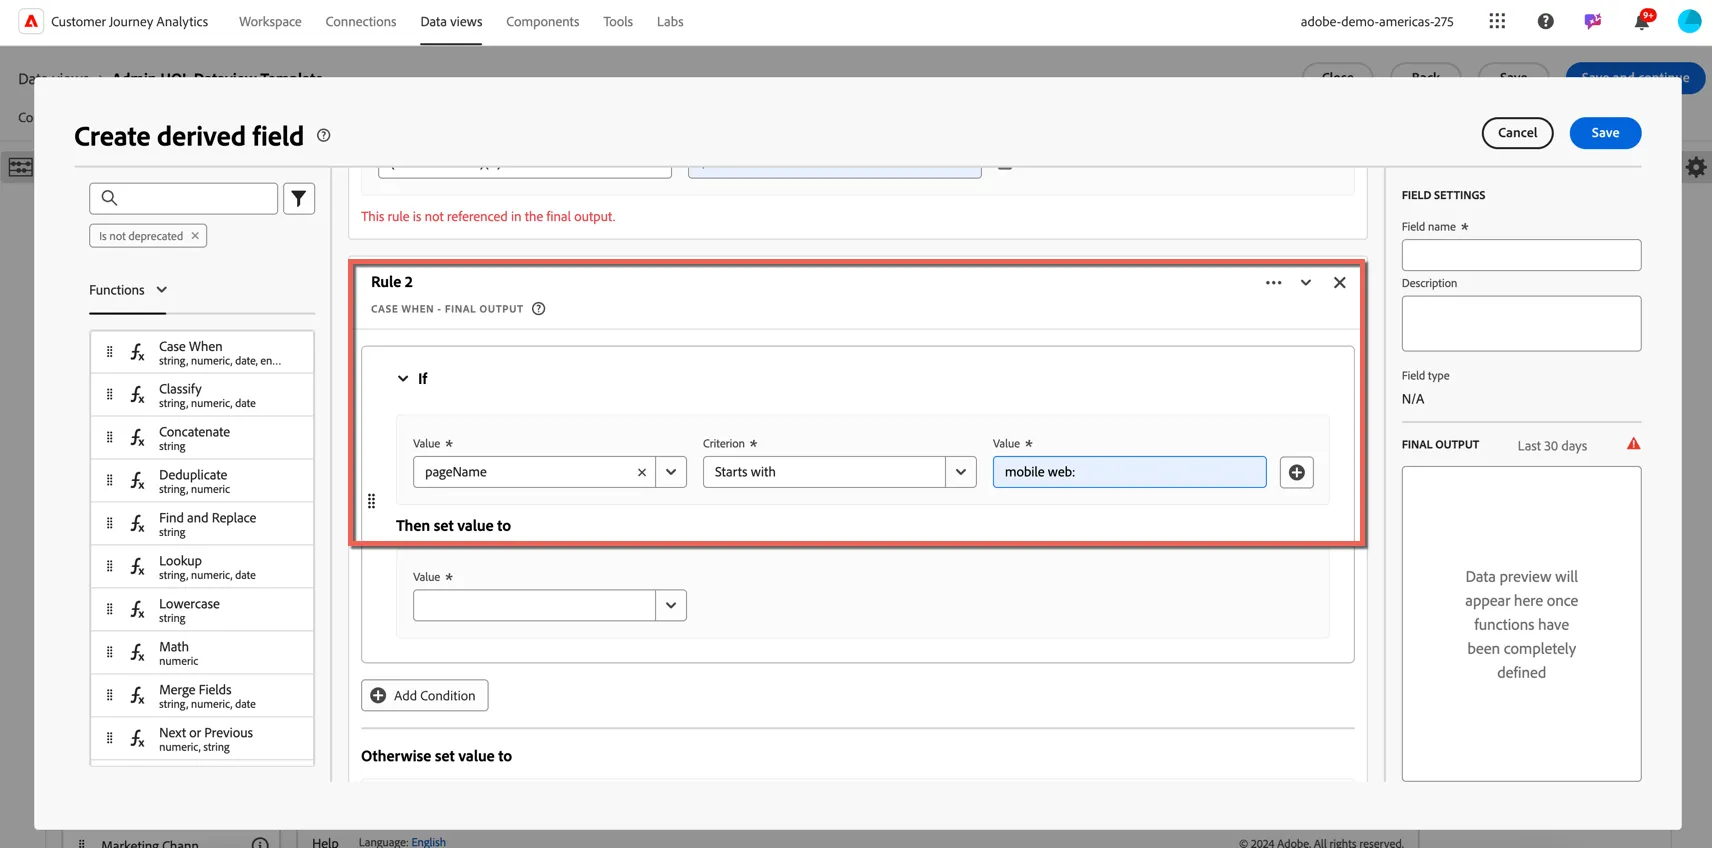Save the derived field
Viewport: 1712px width, 848px height.
[1605, 133]
